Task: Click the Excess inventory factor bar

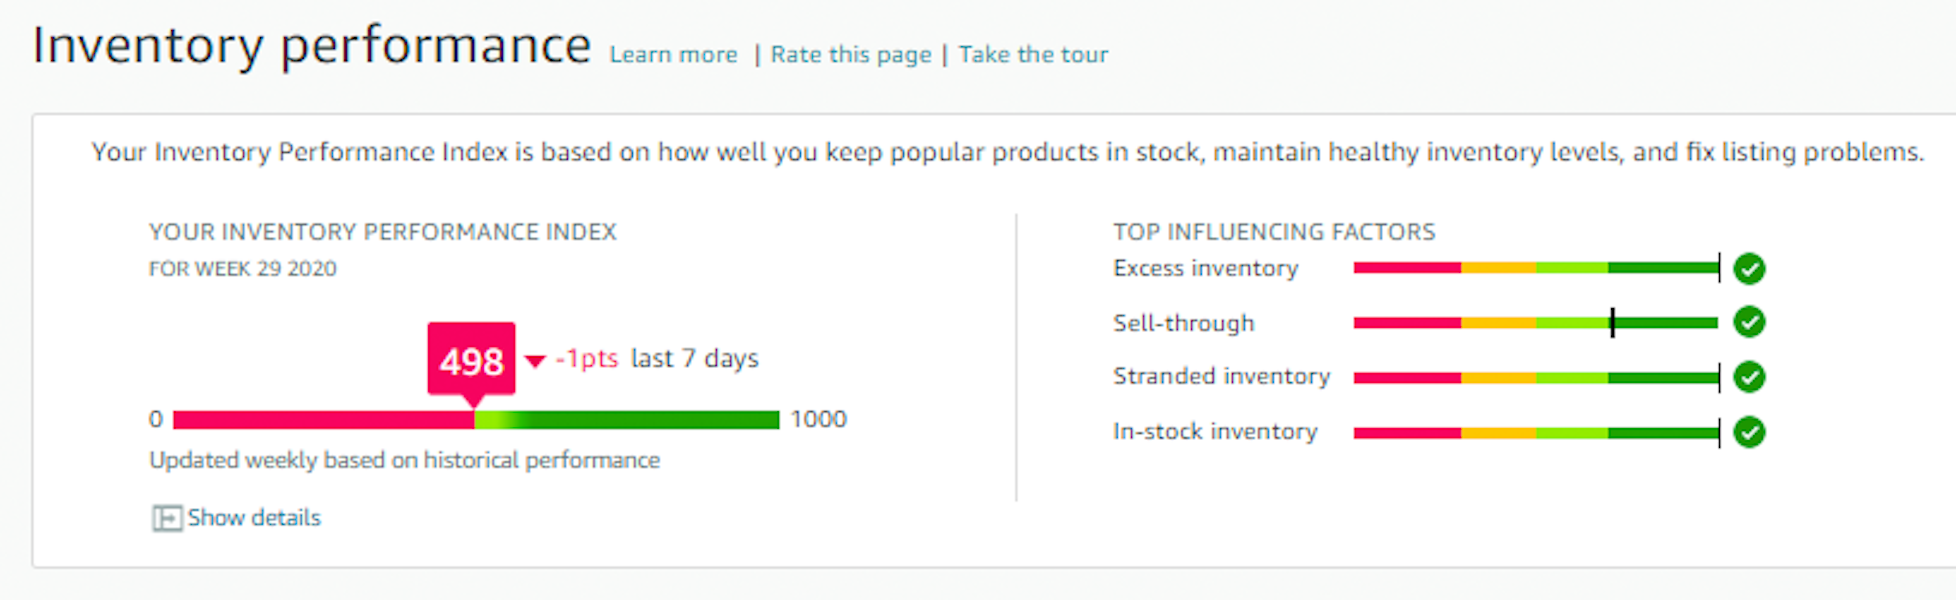Action: pos(1535,268)
